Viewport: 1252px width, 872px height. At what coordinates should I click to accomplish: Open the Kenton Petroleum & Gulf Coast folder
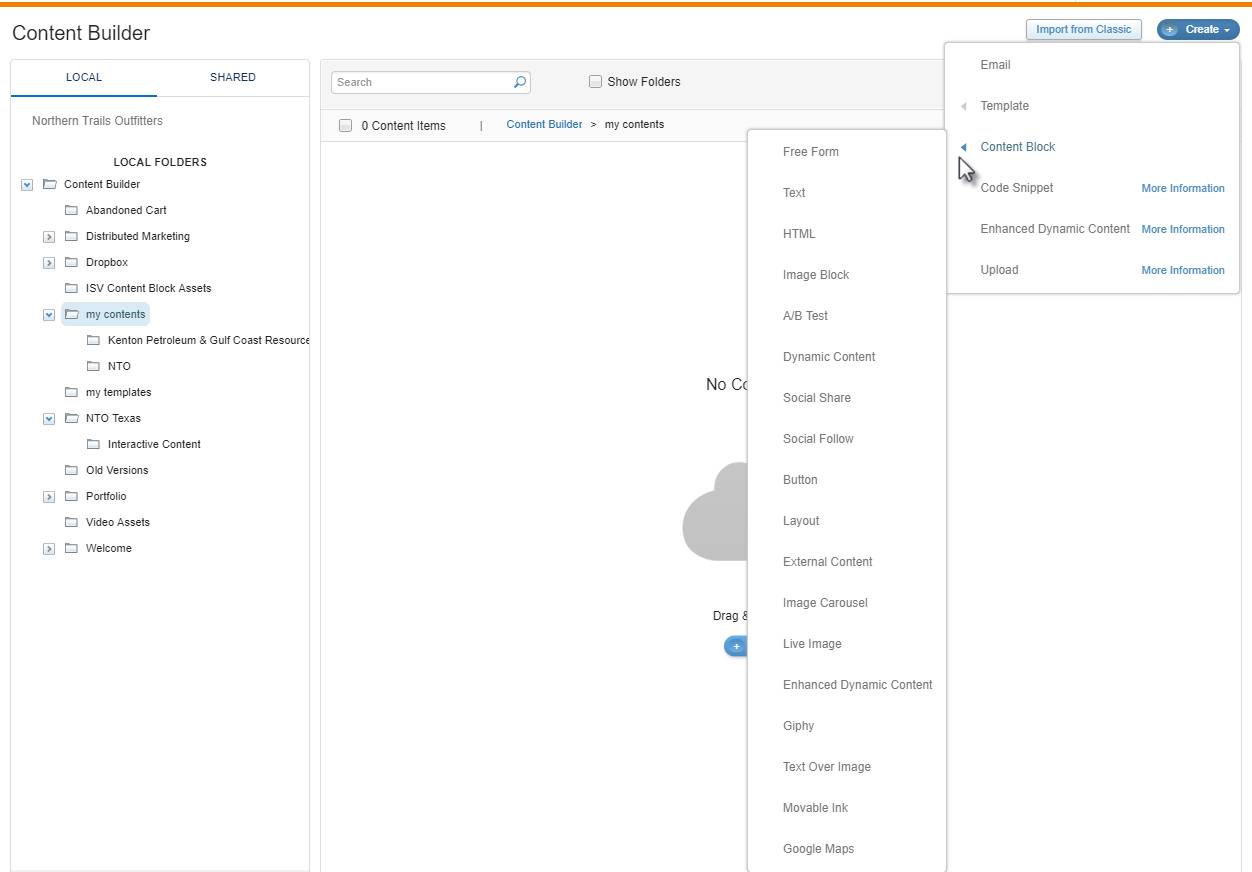point(208,340)
